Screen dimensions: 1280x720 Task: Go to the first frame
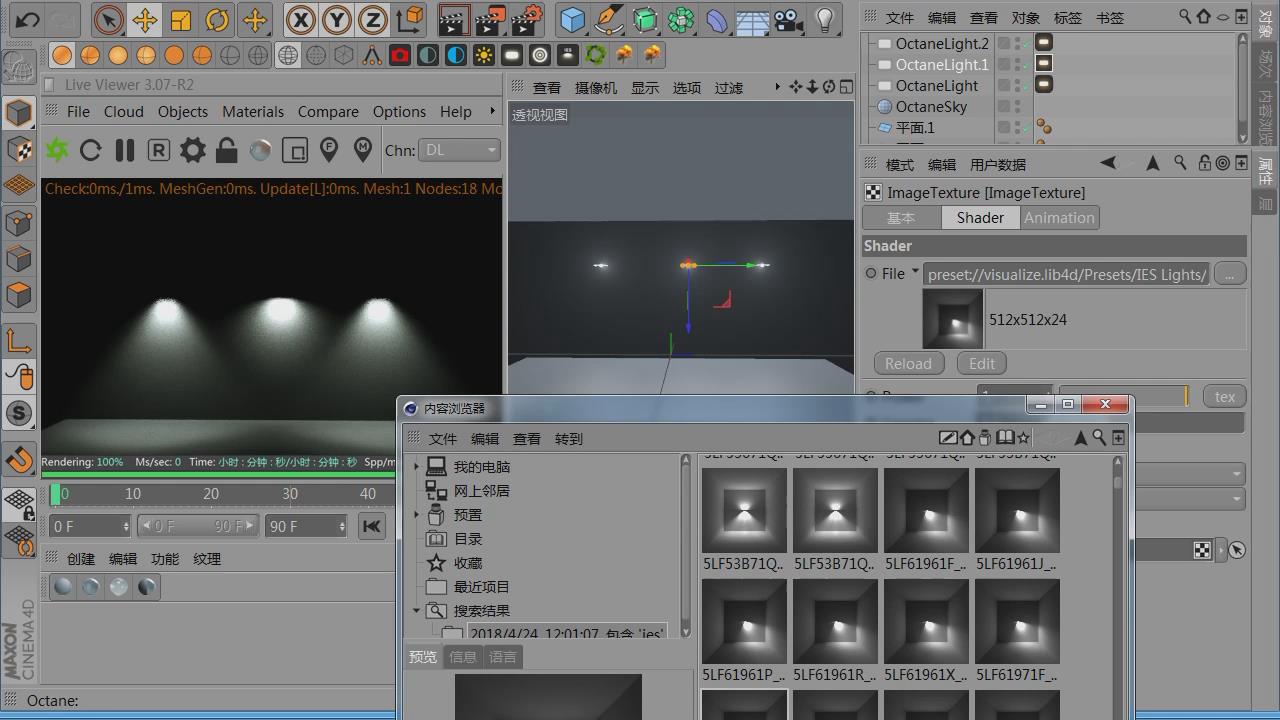[x=372, y=526]
